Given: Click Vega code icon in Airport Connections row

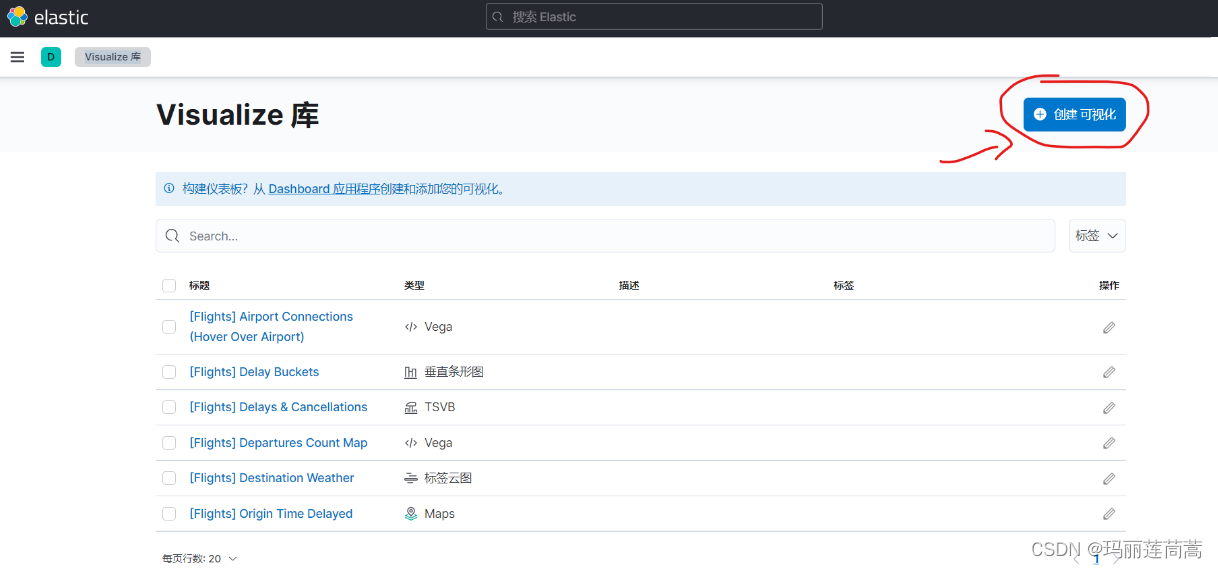Looking at the screenshot, I should click(x=411, y=327).
